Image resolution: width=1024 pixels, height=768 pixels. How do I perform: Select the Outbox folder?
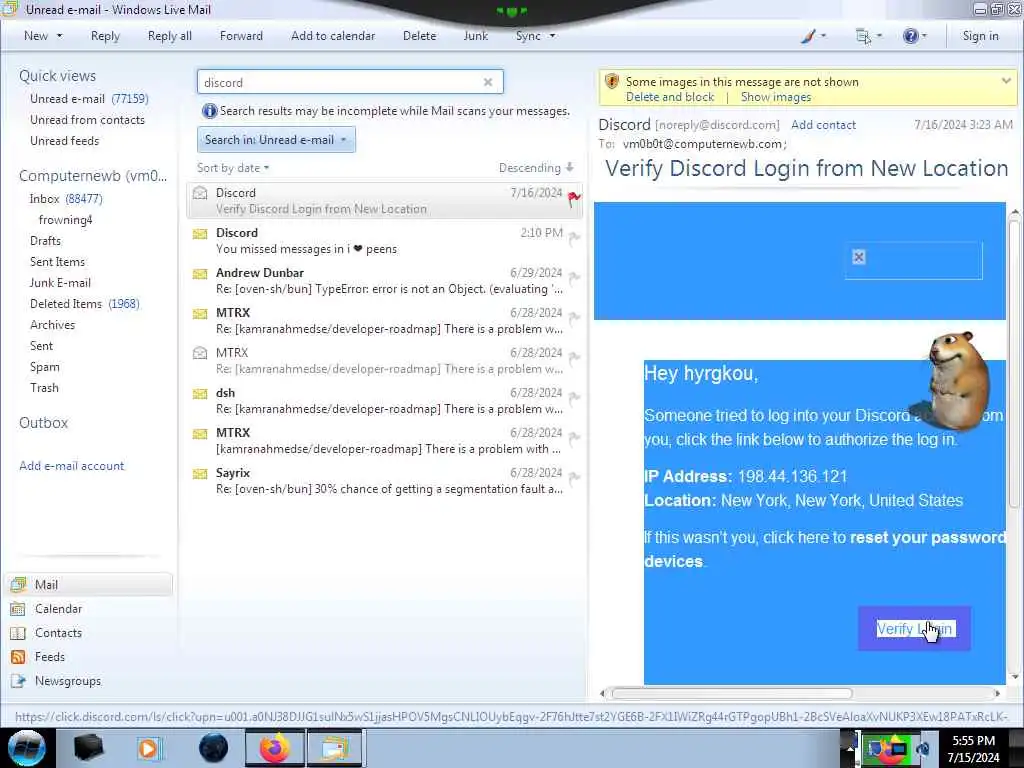click(x=43, y=423)
